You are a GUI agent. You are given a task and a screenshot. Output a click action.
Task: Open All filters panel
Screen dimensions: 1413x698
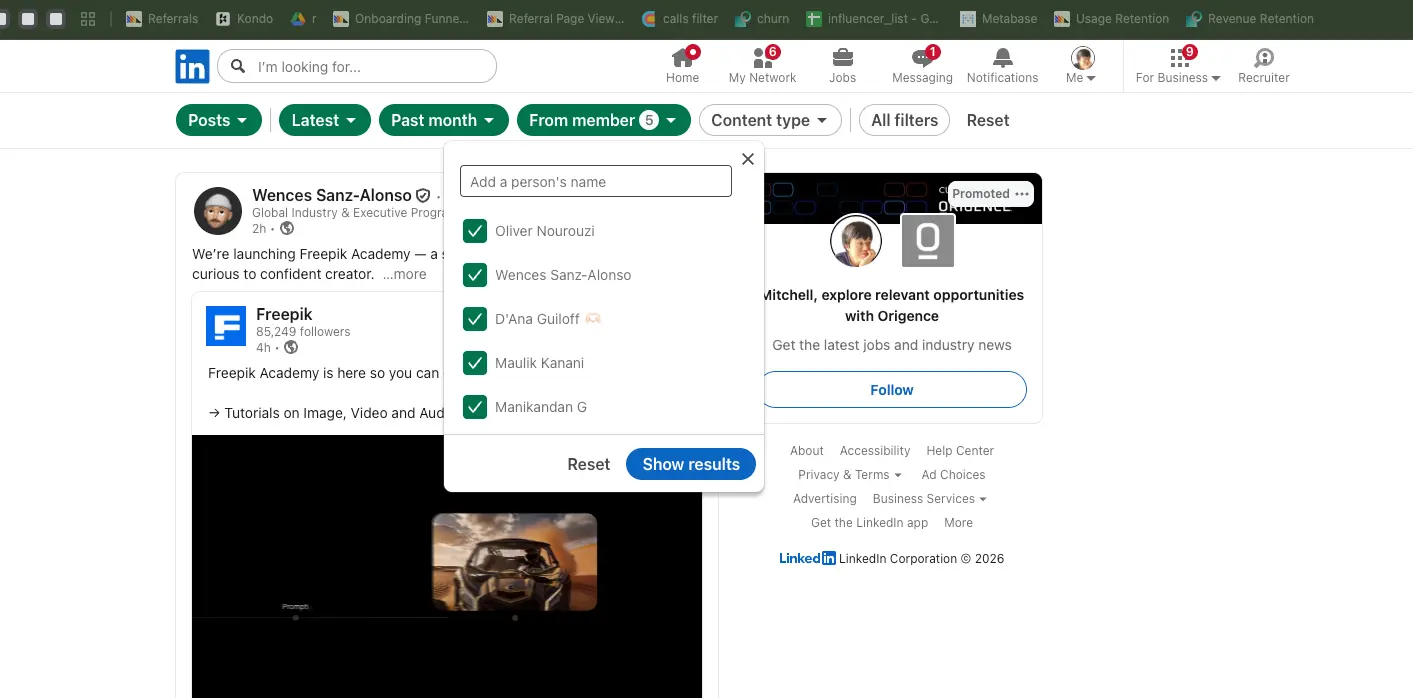(x=904, y=120)
